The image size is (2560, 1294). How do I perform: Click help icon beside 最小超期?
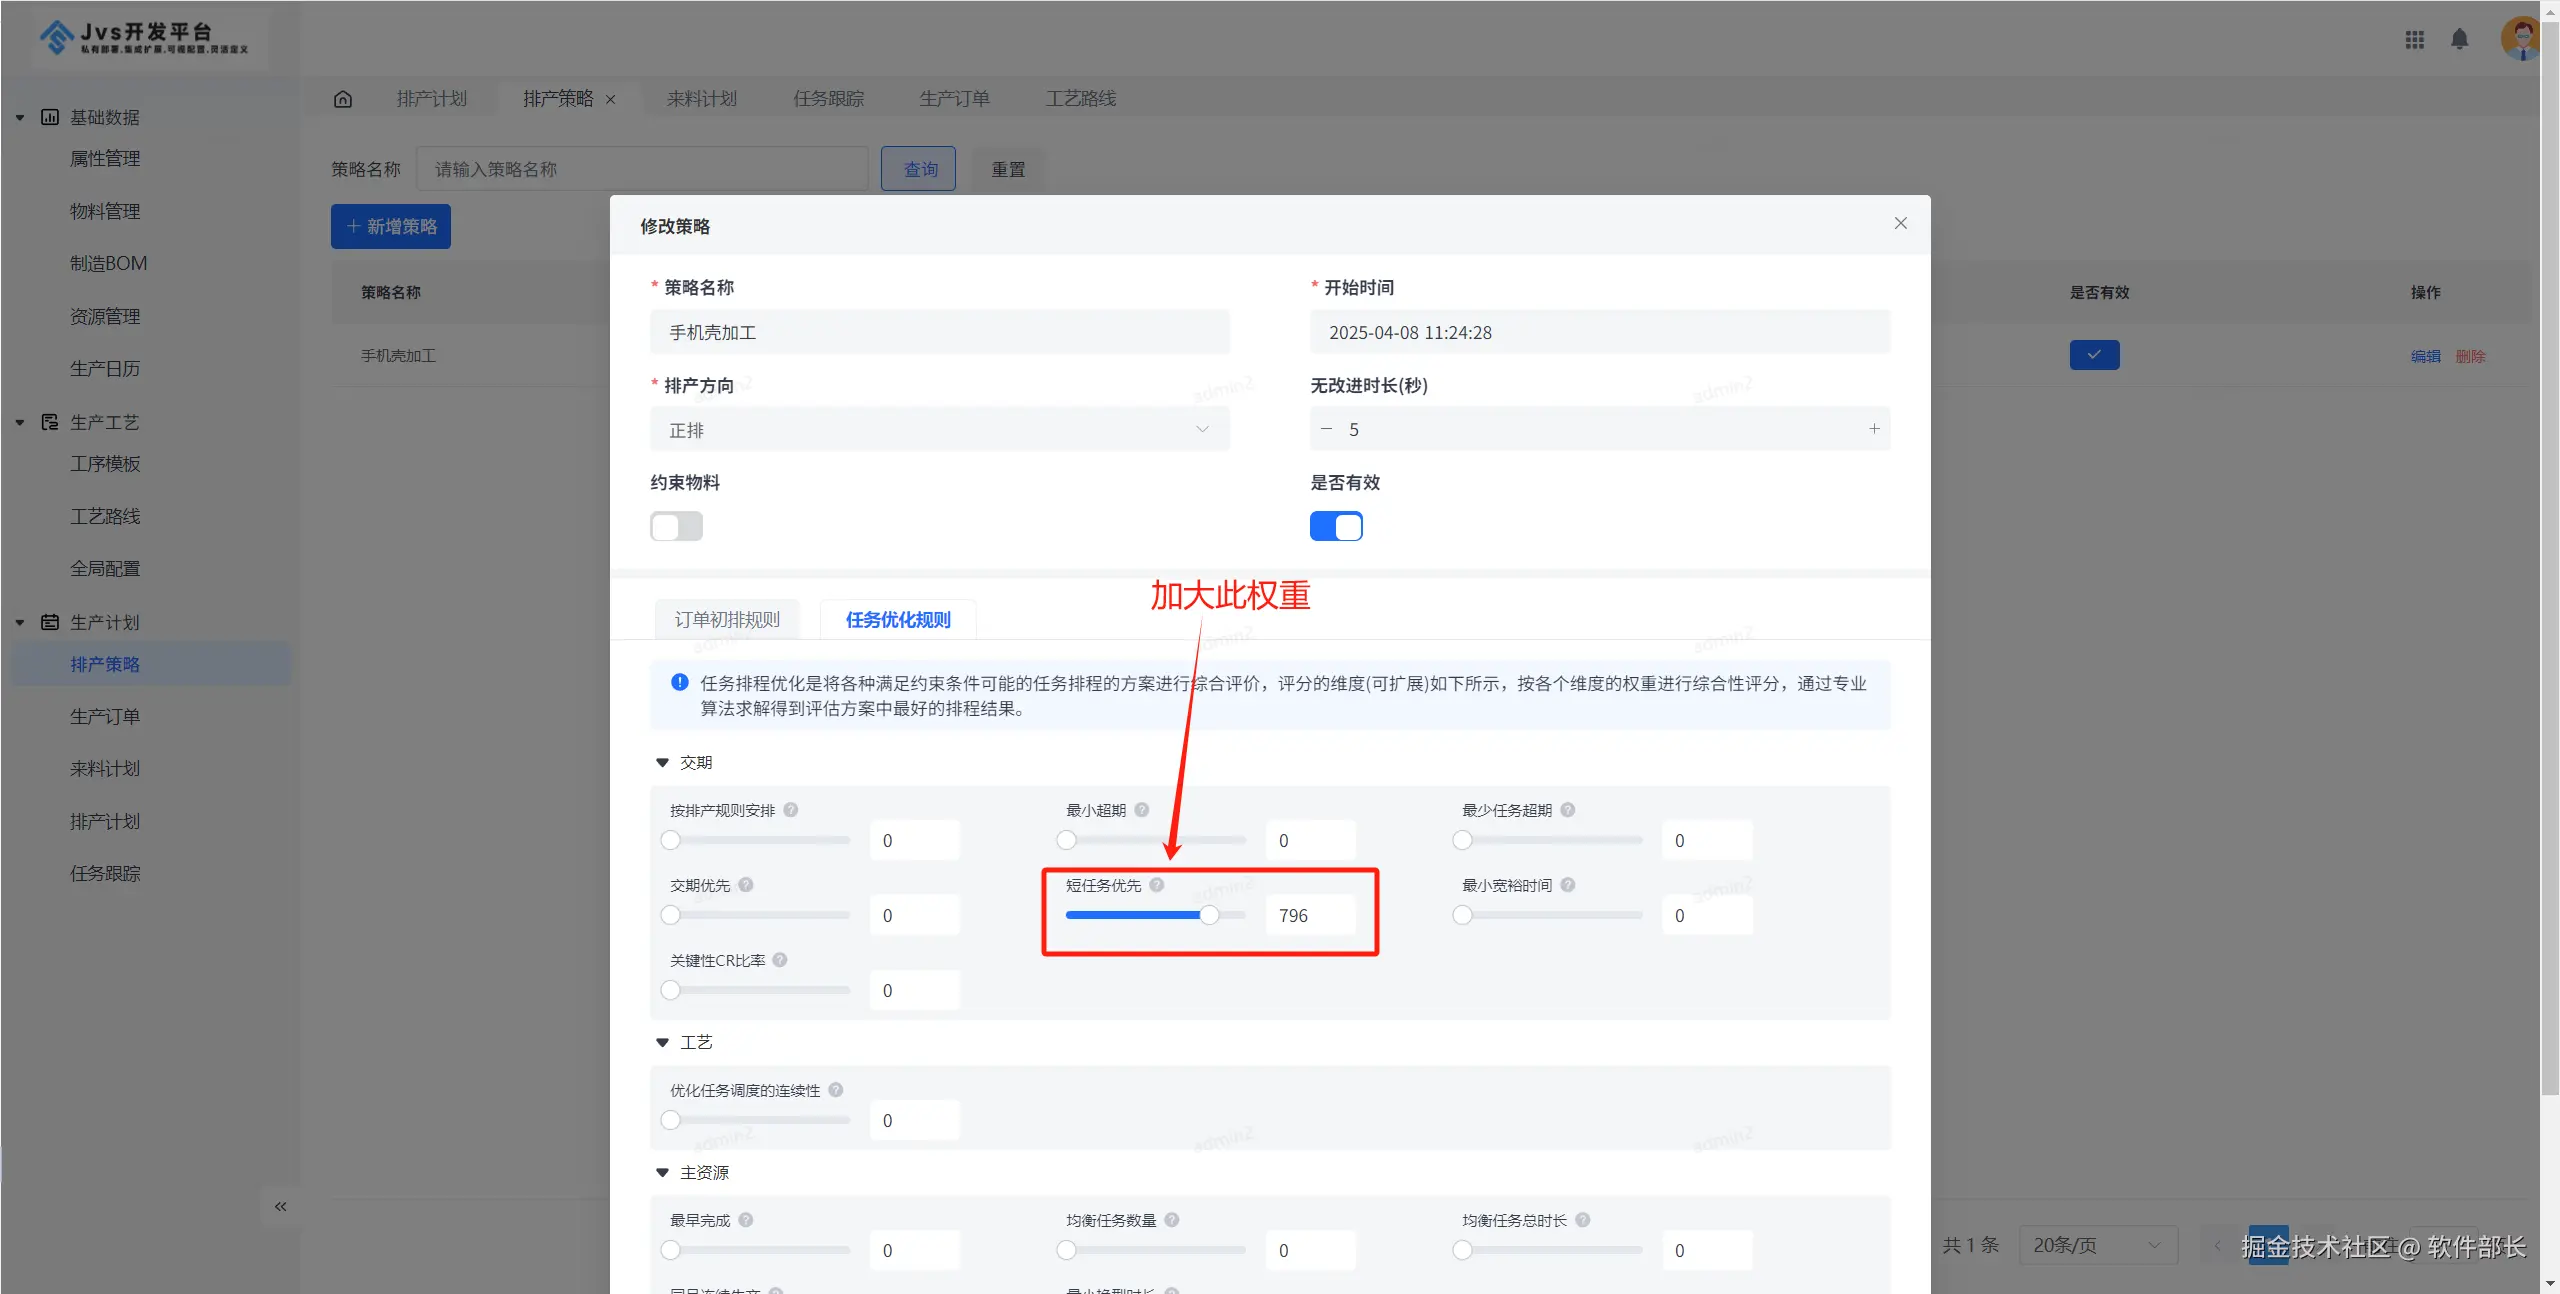coord(1142,810)
